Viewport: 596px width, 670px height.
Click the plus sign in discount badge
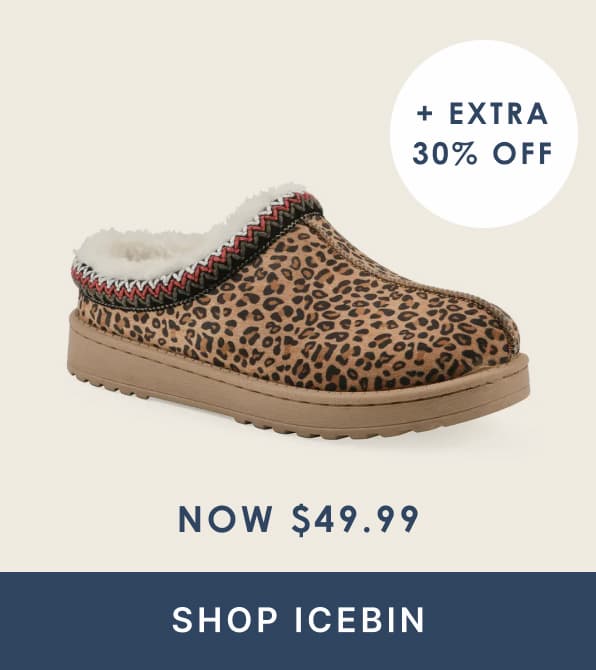(426, 114)
